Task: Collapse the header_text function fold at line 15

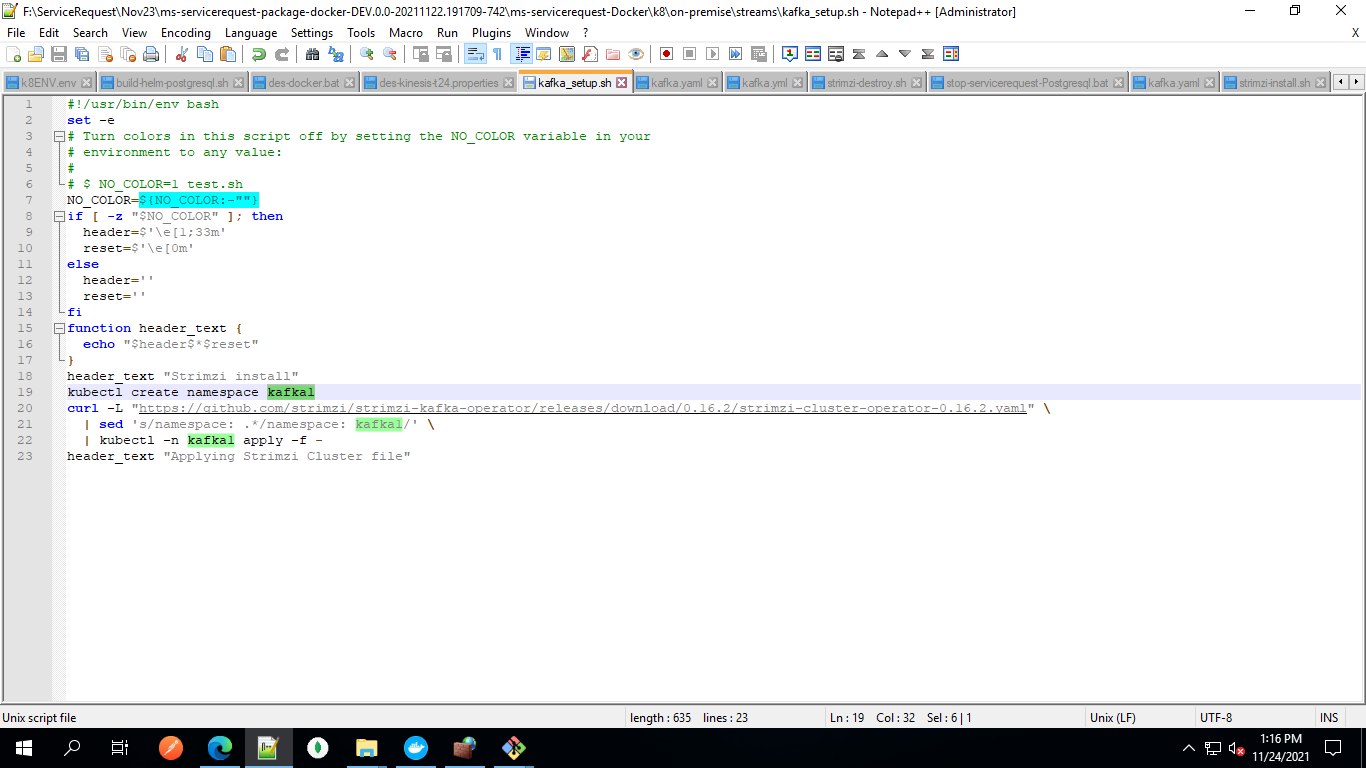Action: click(59, 328)
